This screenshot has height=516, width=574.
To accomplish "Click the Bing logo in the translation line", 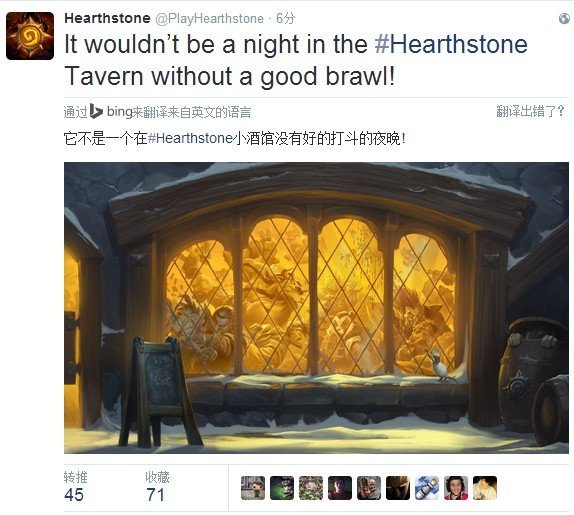I will point(96,111).
